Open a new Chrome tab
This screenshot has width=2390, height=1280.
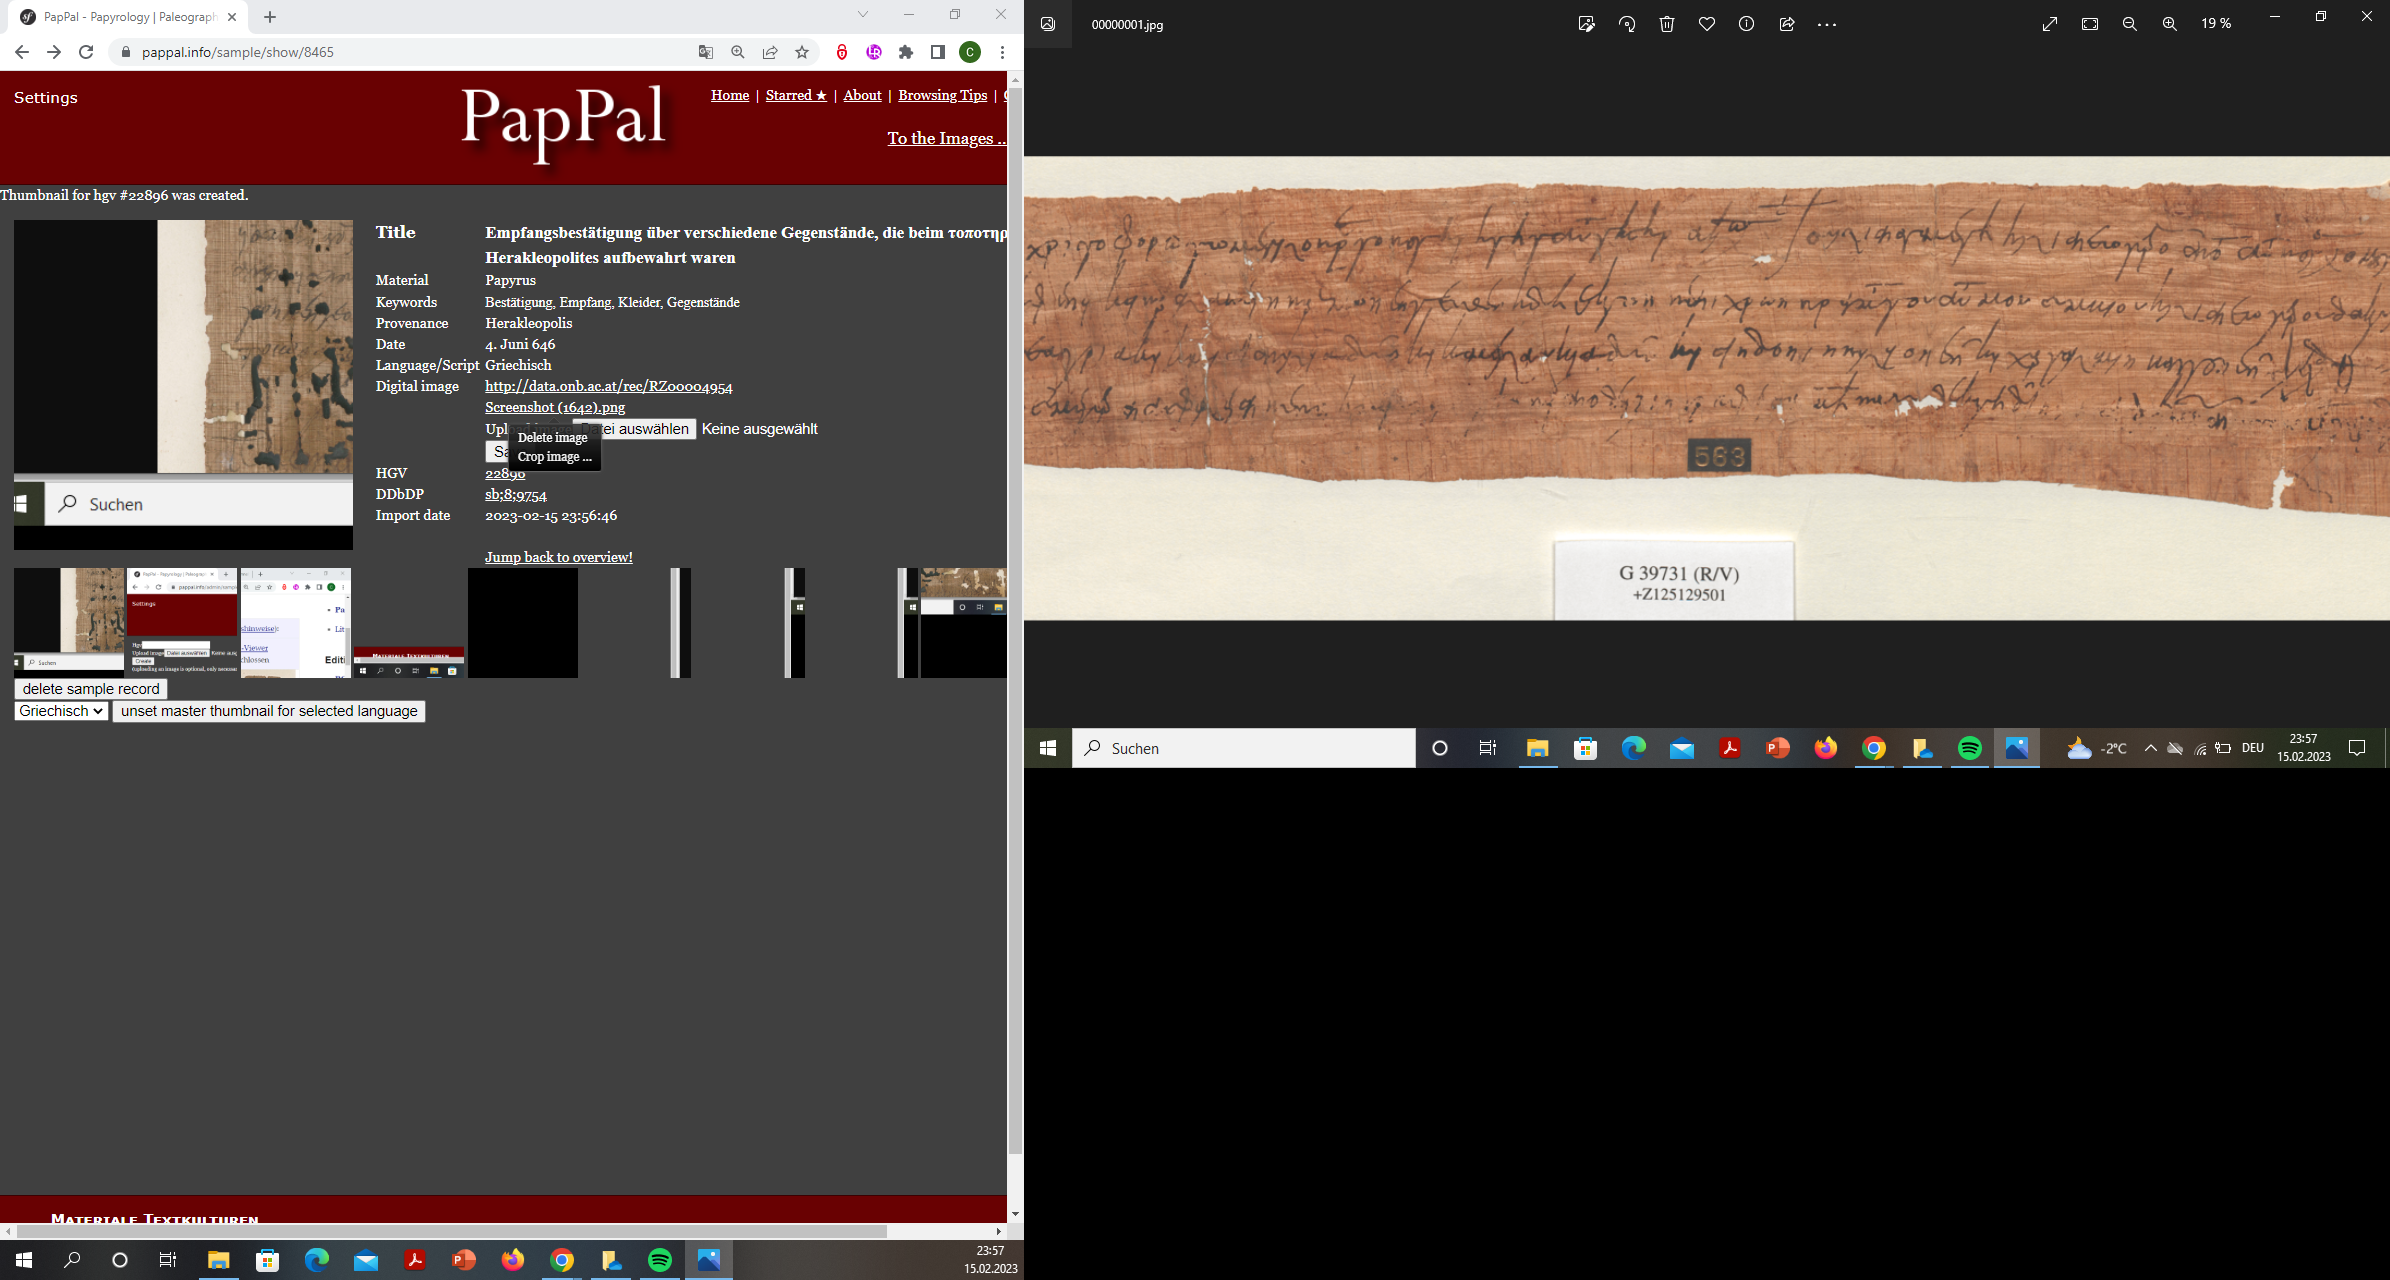coord(270,17)
